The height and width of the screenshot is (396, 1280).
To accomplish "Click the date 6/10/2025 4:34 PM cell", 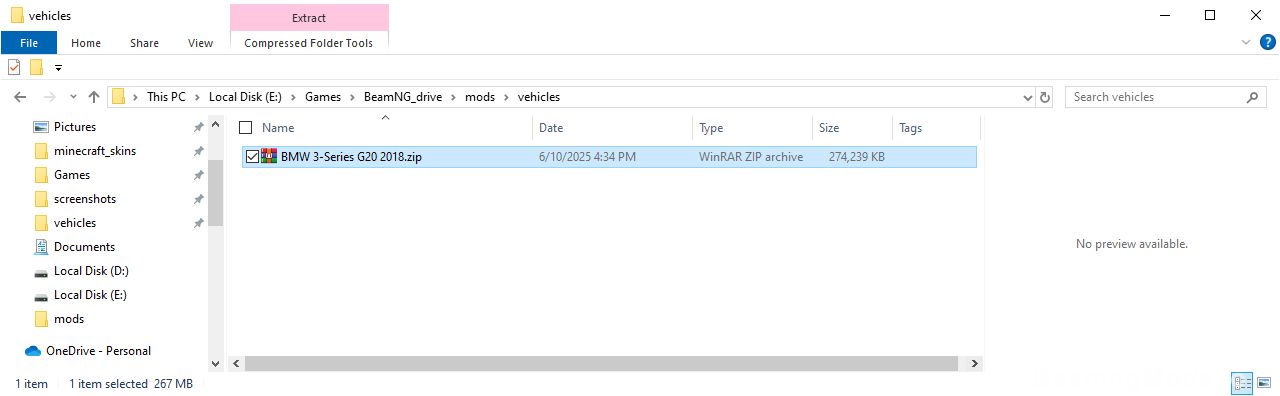I will coord(587,157).
